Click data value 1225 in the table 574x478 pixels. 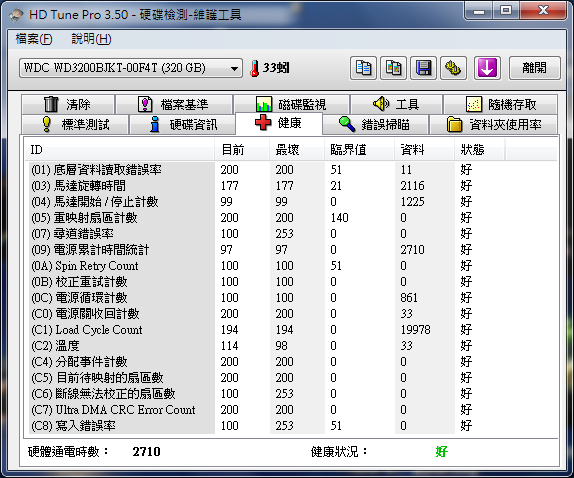[412, 202]
